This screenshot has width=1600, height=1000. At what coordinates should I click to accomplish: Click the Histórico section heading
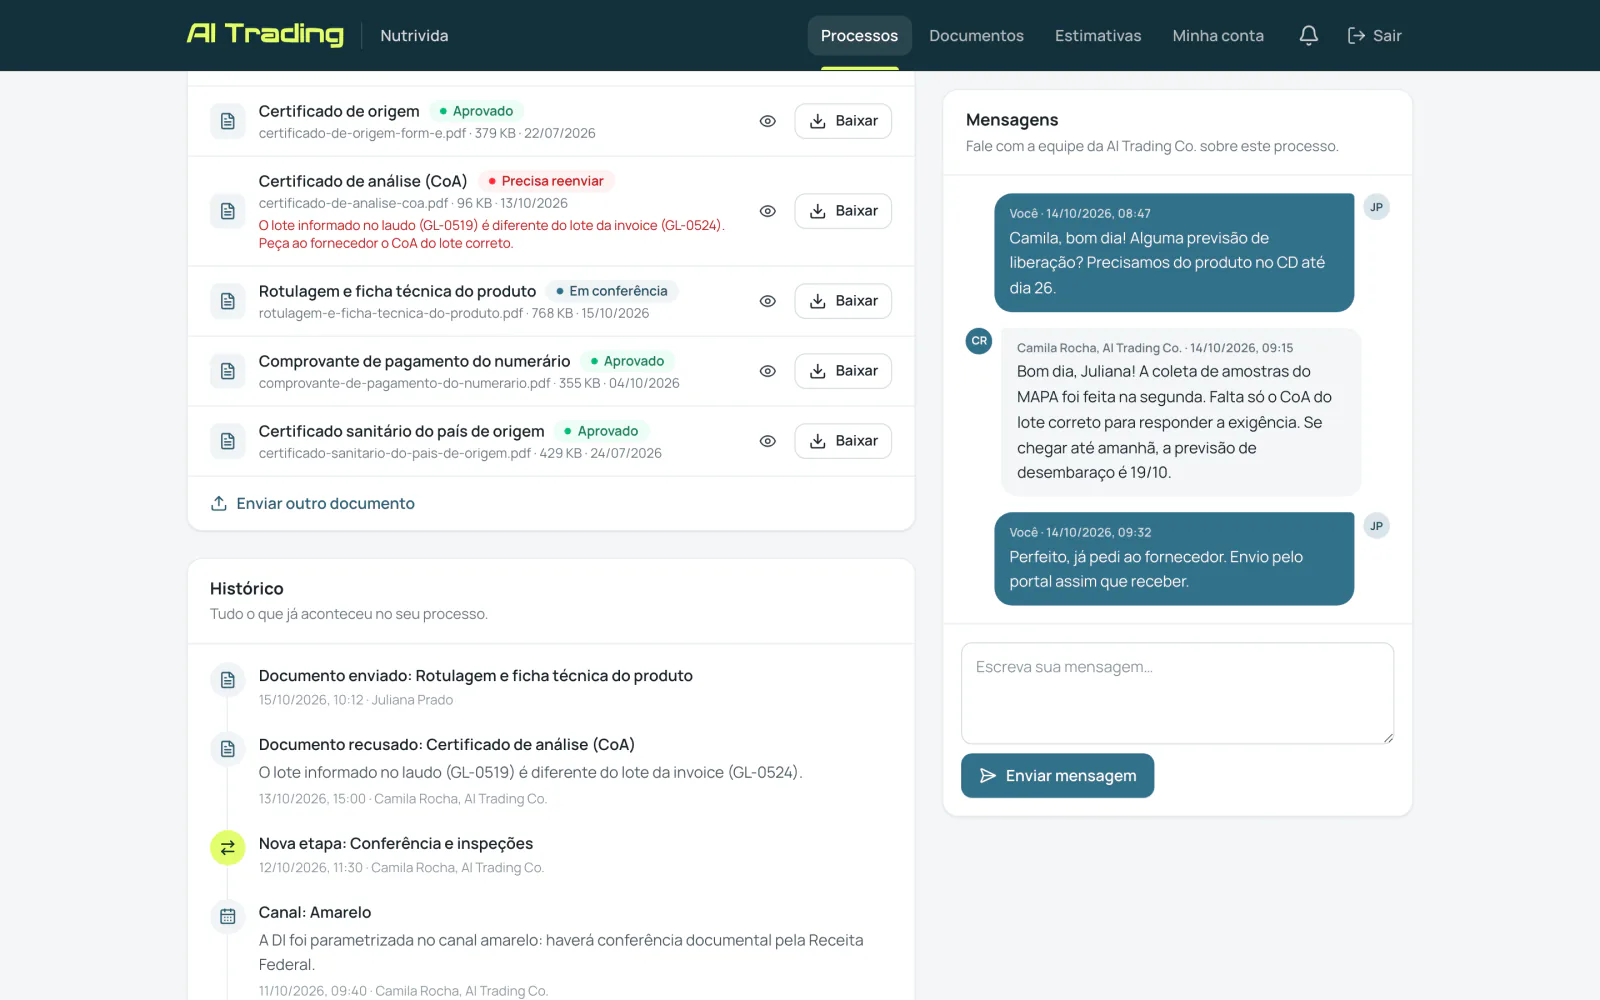tap(247, 589)
